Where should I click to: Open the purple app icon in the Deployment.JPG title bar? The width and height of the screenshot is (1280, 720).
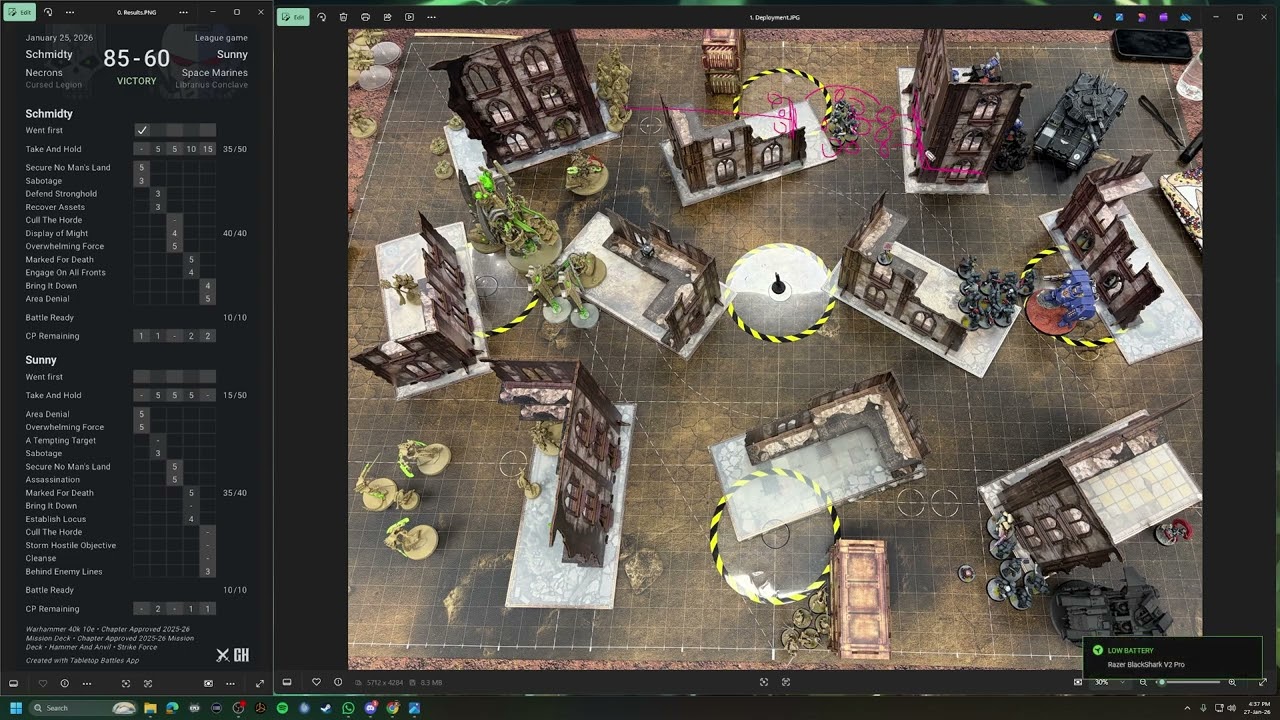(x=1164, y=17)
